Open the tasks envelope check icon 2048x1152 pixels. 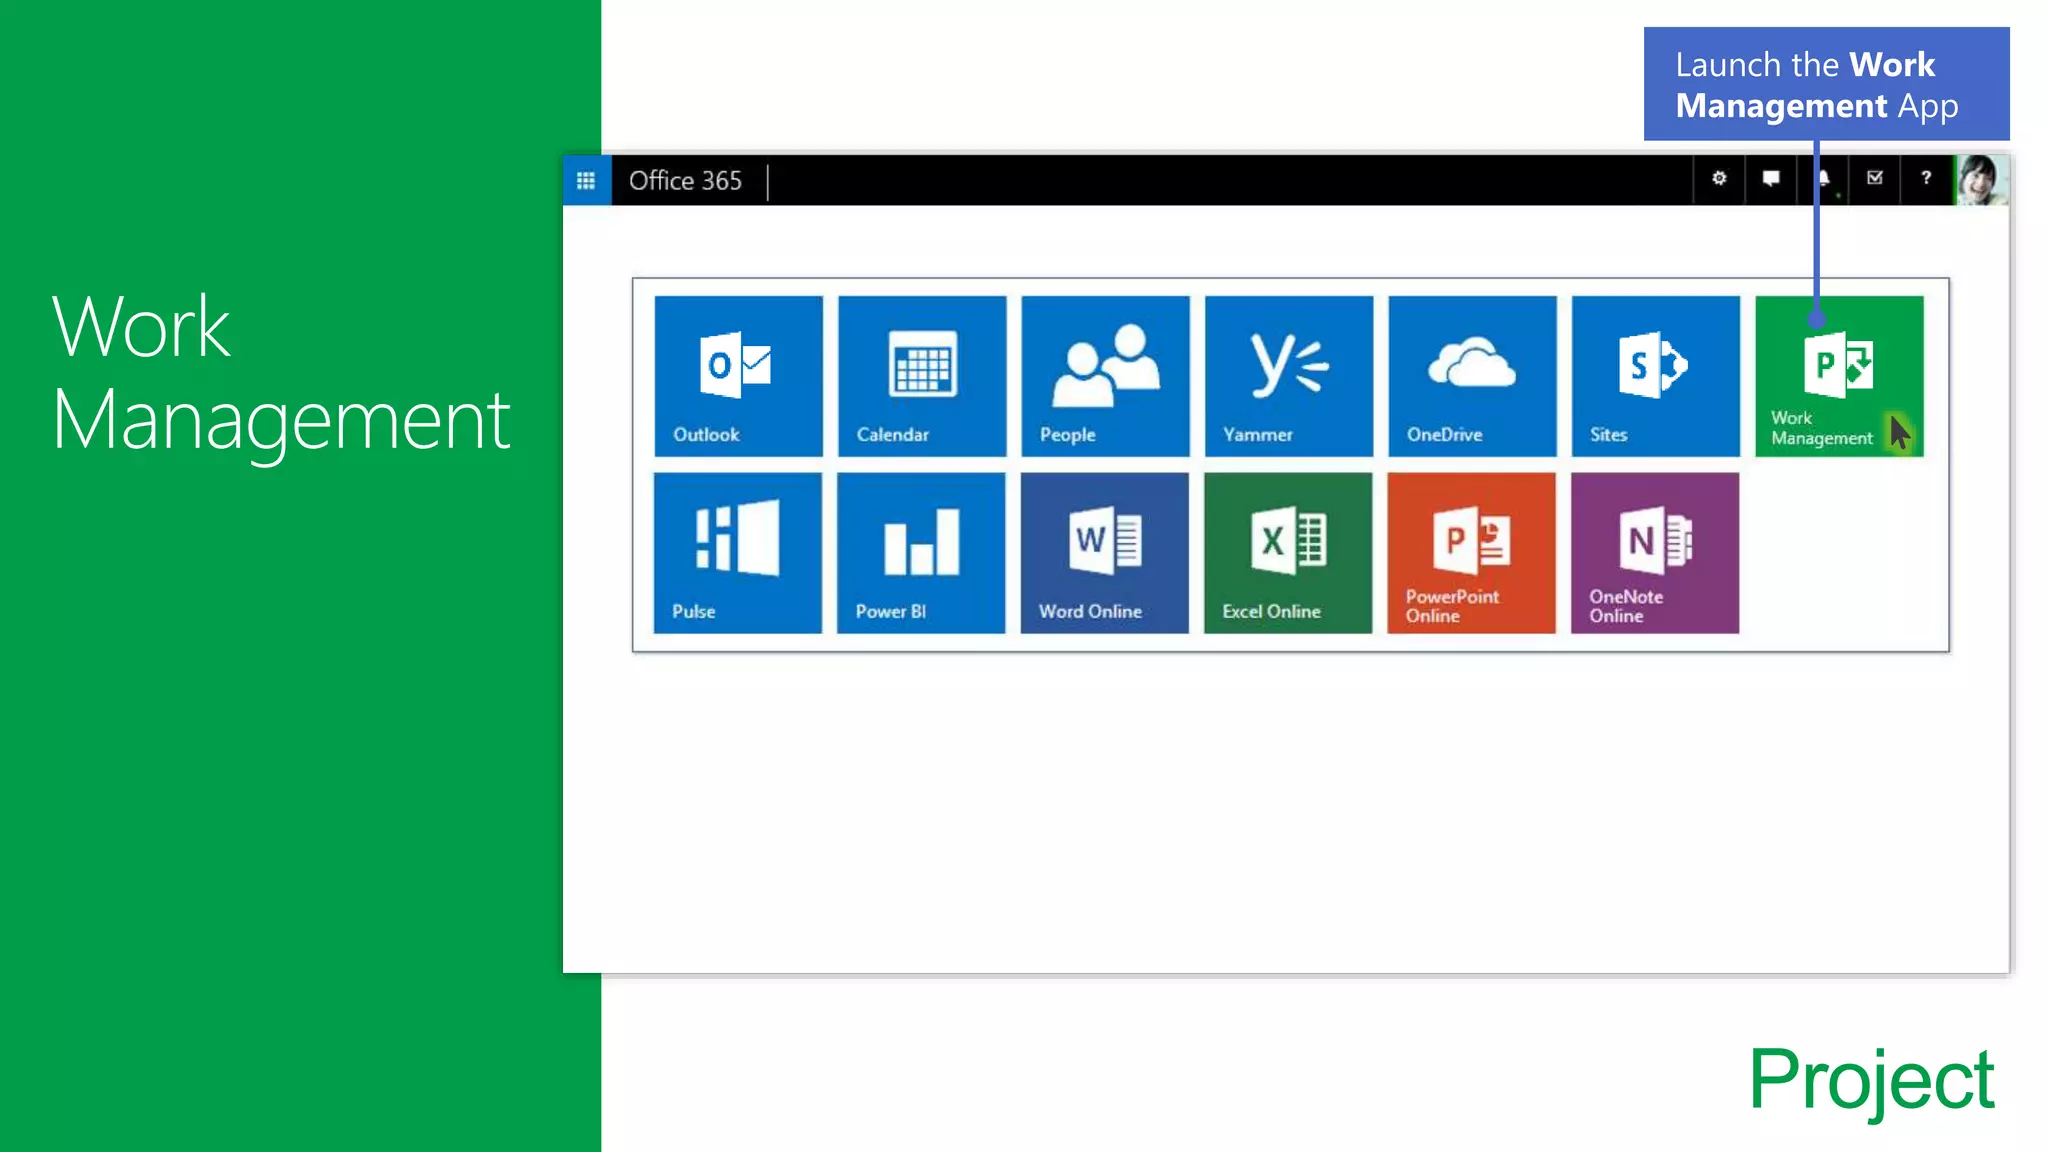point(1875,179)
